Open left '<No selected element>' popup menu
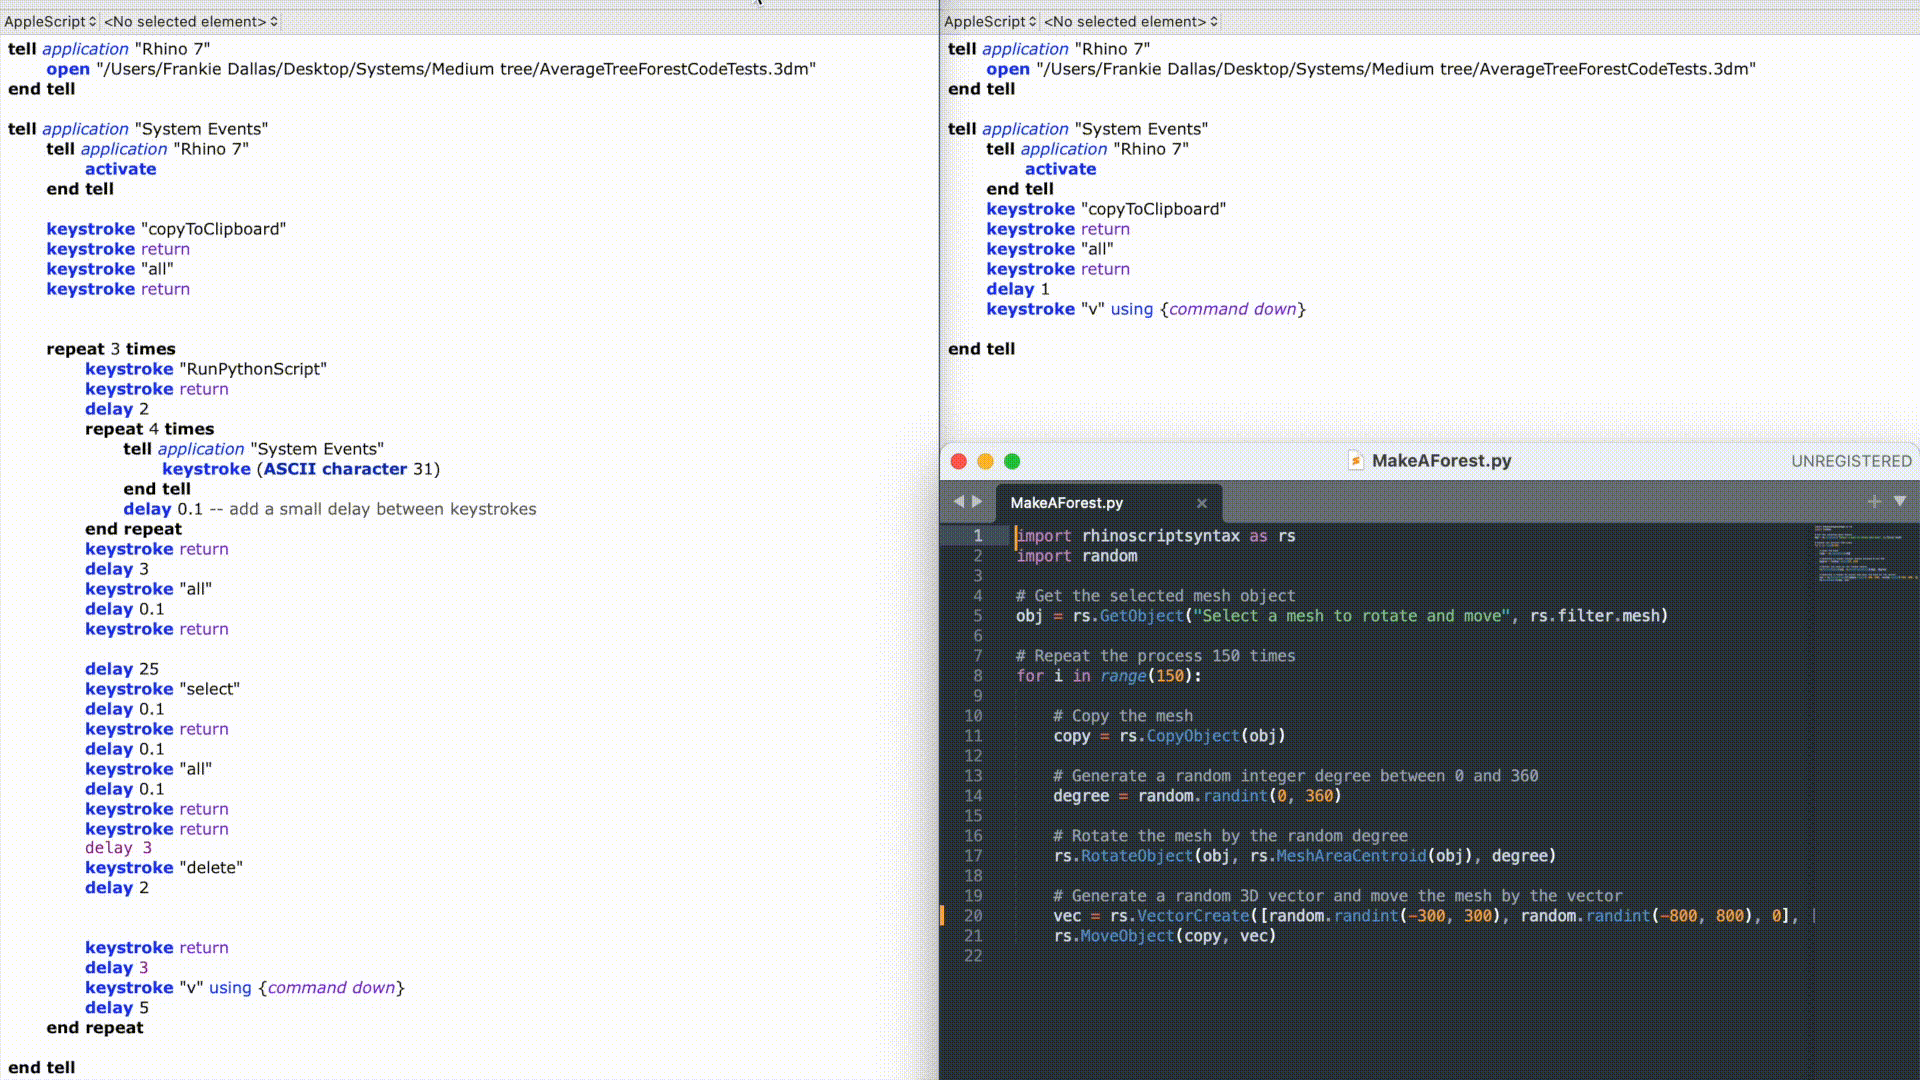Image resolution: width=1920 pixels, height=1080 pixels. click(191, 21)
